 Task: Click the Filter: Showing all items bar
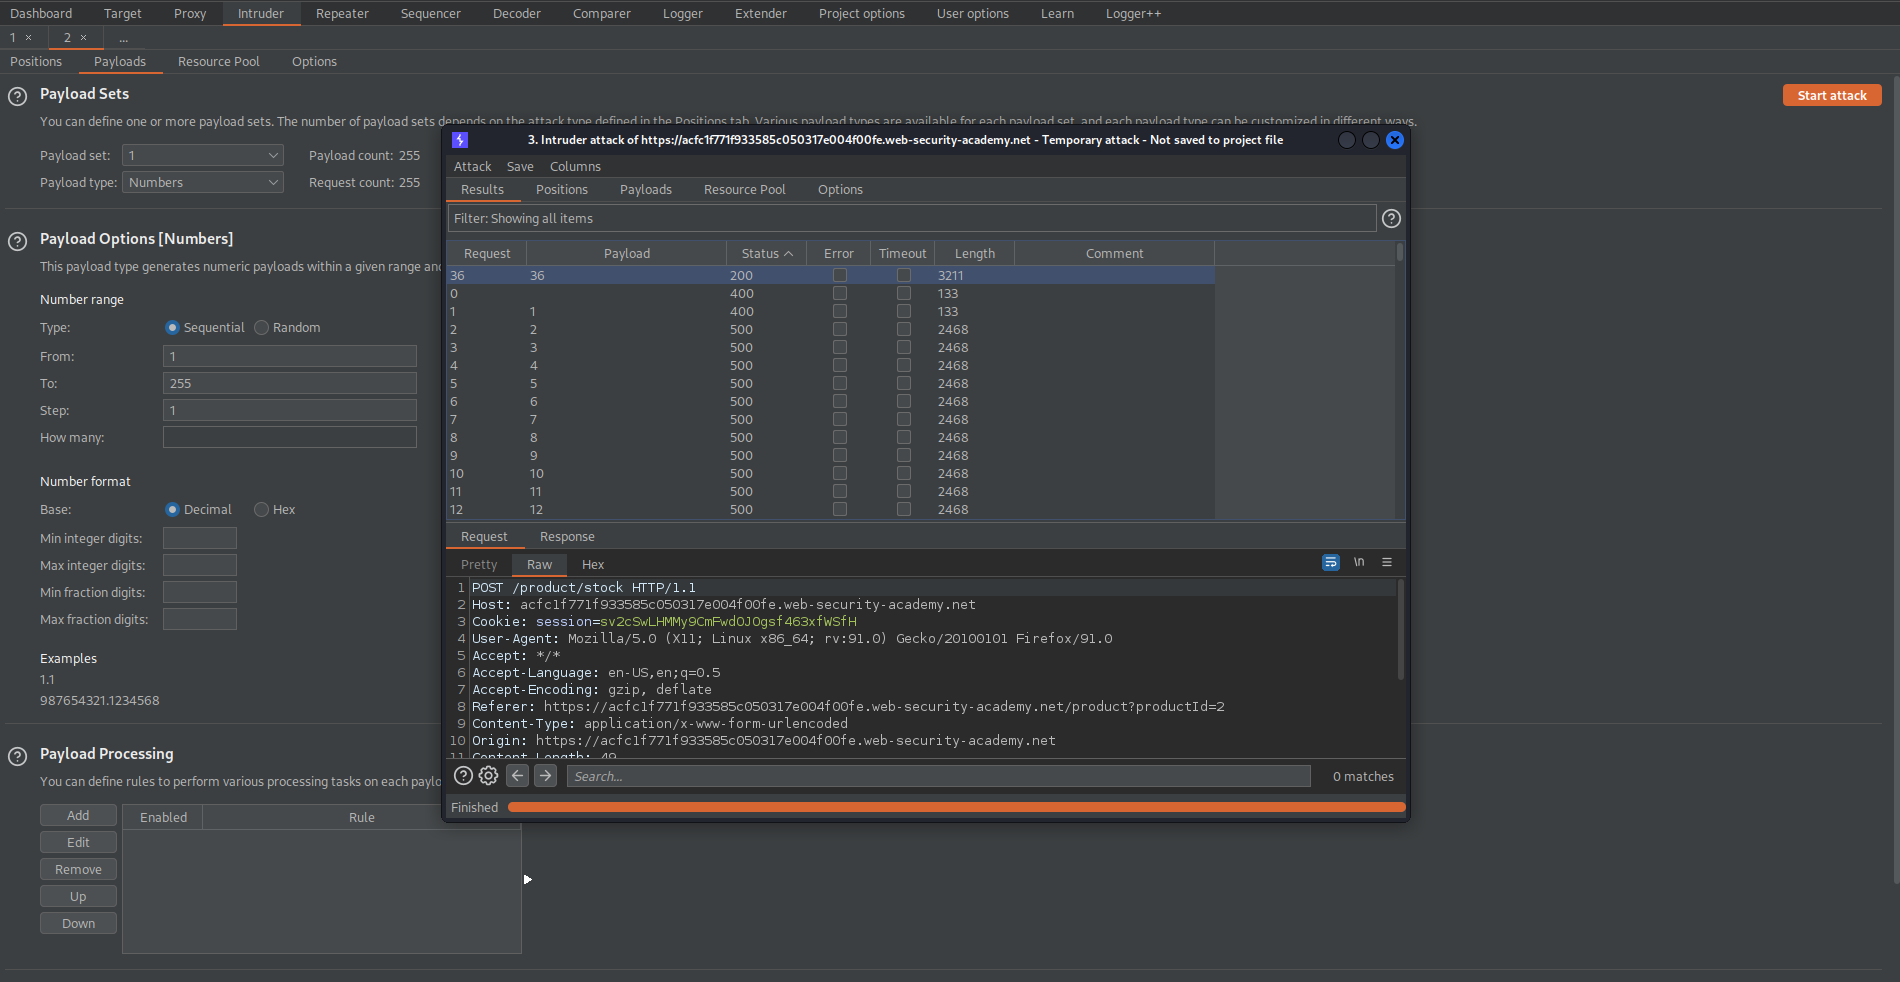click(911, 218)
